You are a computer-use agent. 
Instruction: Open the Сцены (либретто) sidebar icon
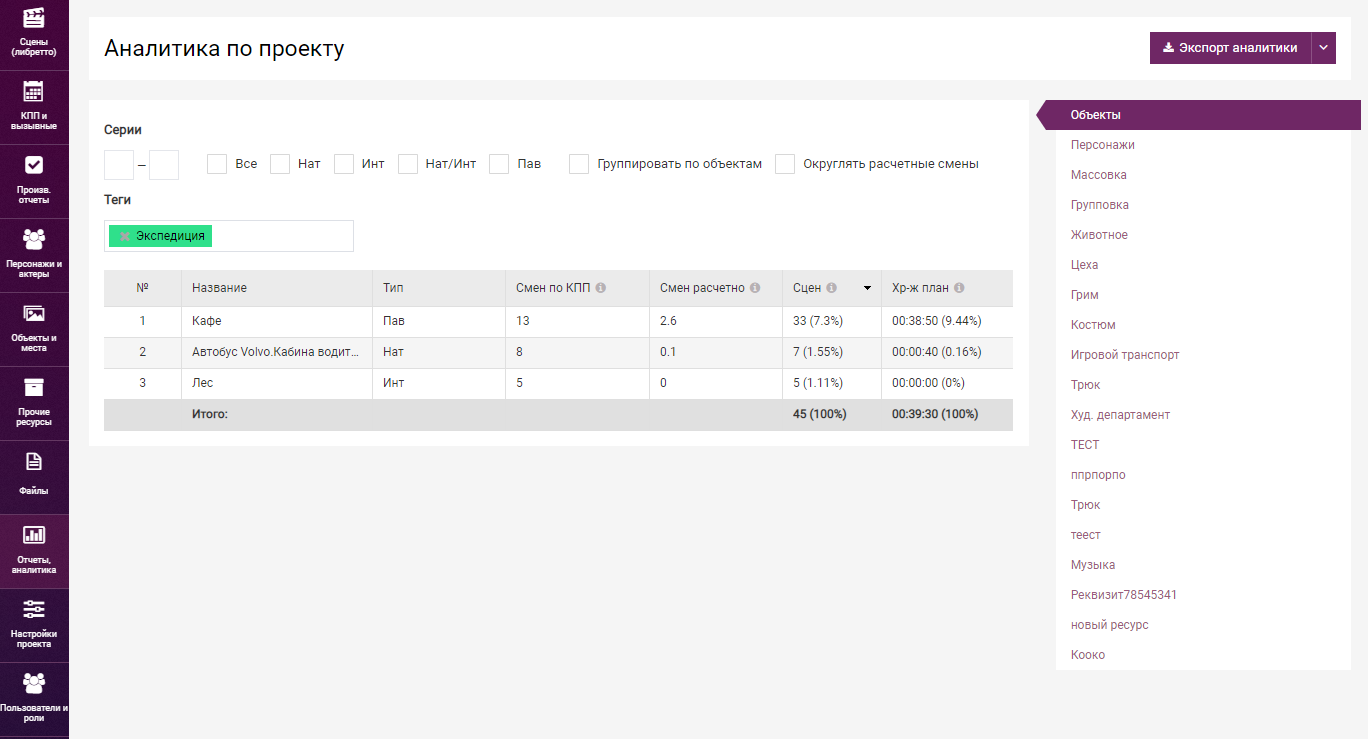point(34,17)
